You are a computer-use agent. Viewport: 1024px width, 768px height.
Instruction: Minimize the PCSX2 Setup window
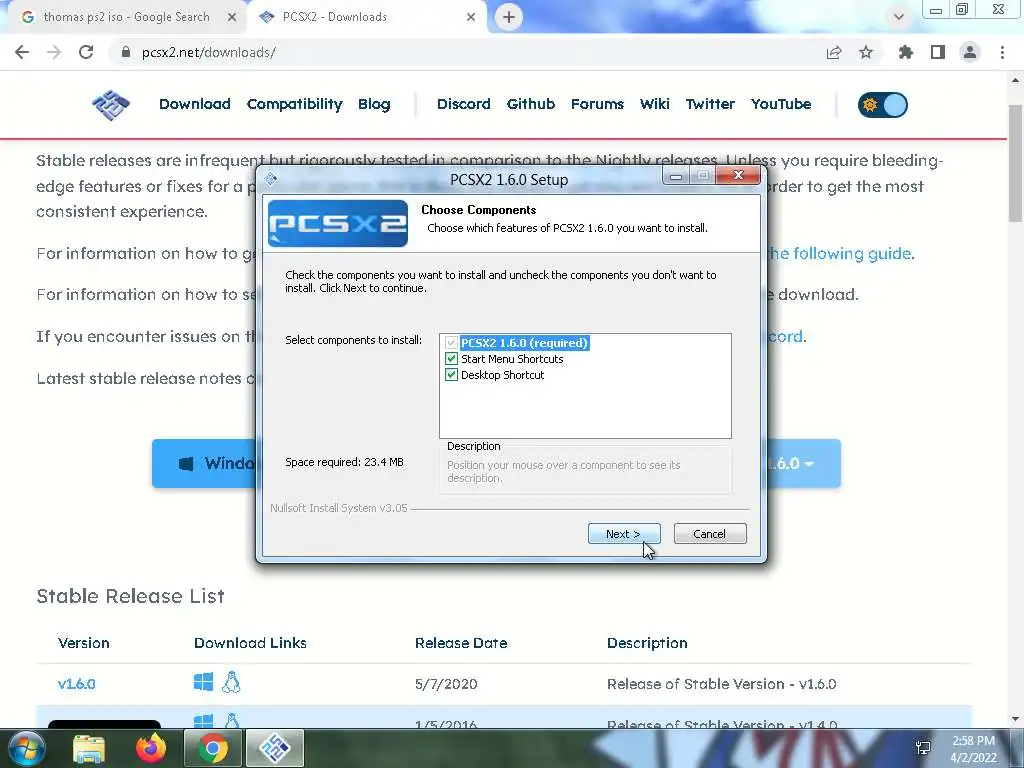[676, 176]
